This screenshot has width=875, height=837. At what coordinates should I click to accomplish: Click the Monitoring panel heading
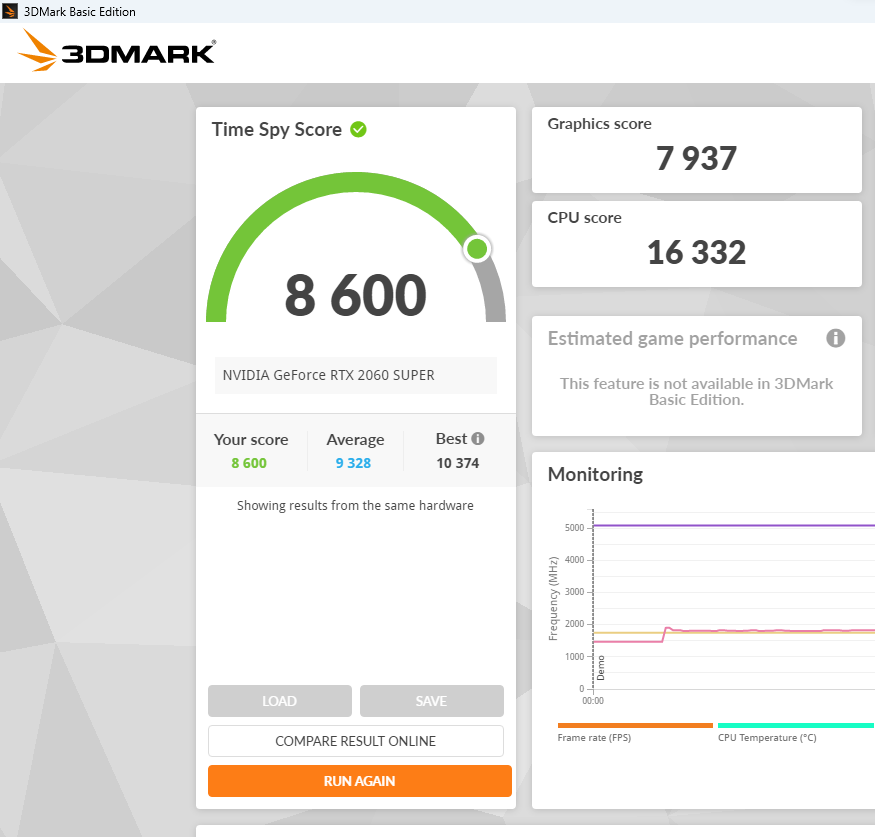click(595, 474)
